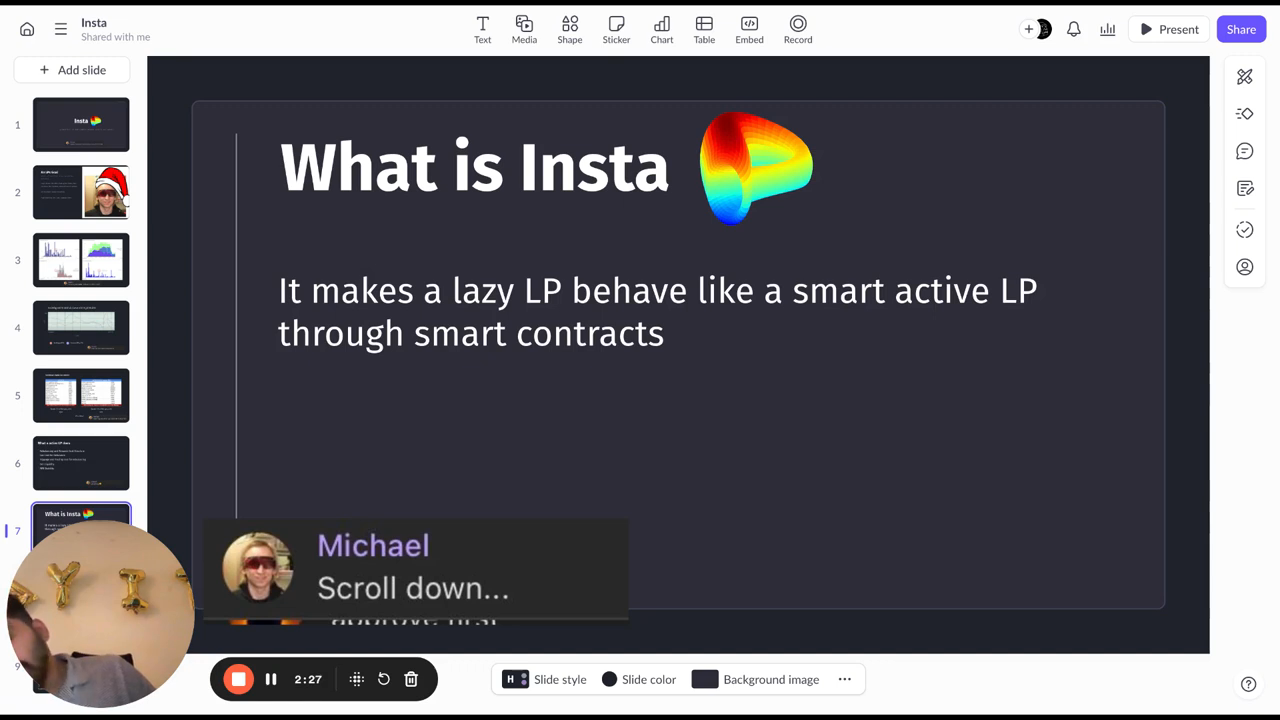Select slide 3 thumbnail with charts

[81, 260]
